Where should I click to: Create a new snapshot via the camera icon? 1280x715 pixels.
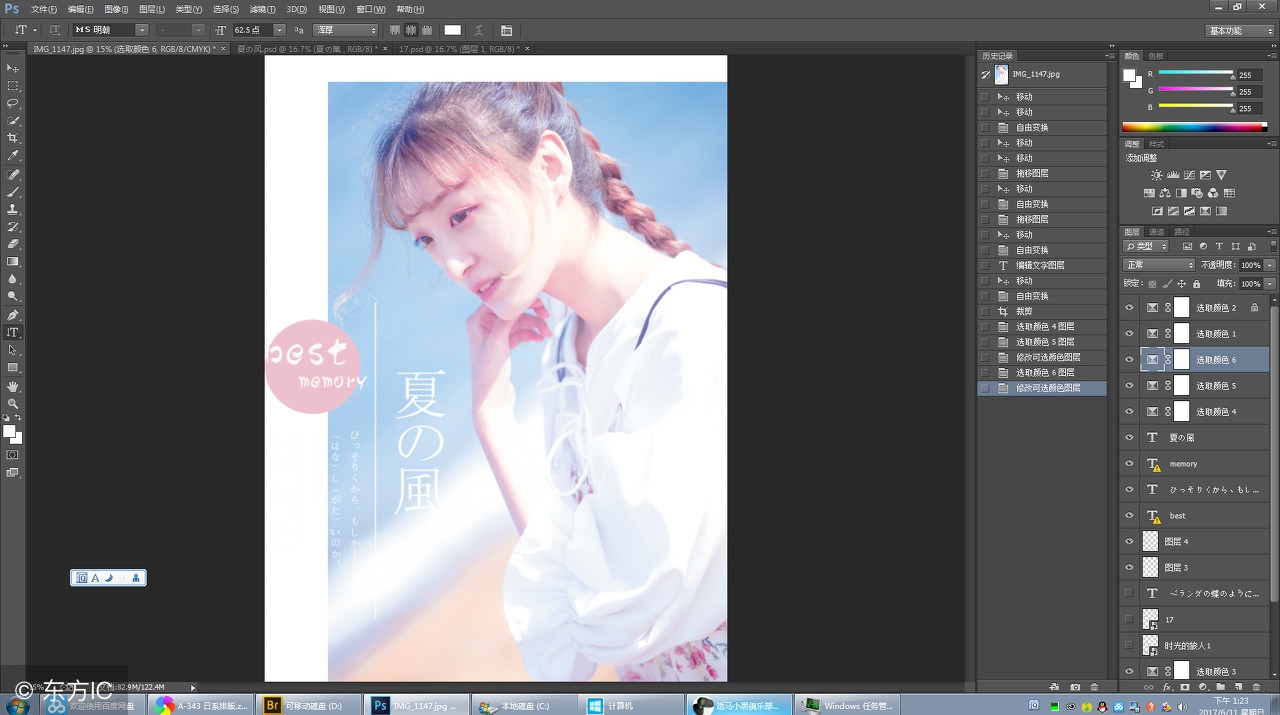pos(1075,687)
